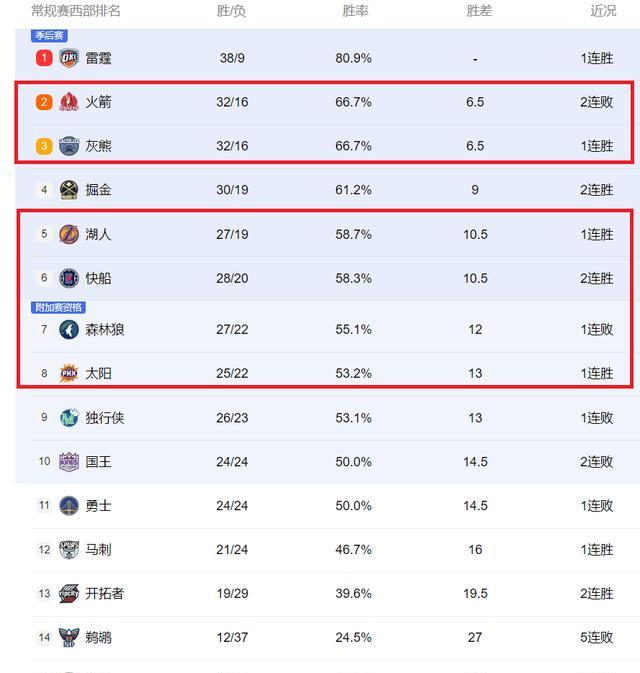Click the Suns (太阳) team logo
The image size is (640, 673).
point(69,373)
